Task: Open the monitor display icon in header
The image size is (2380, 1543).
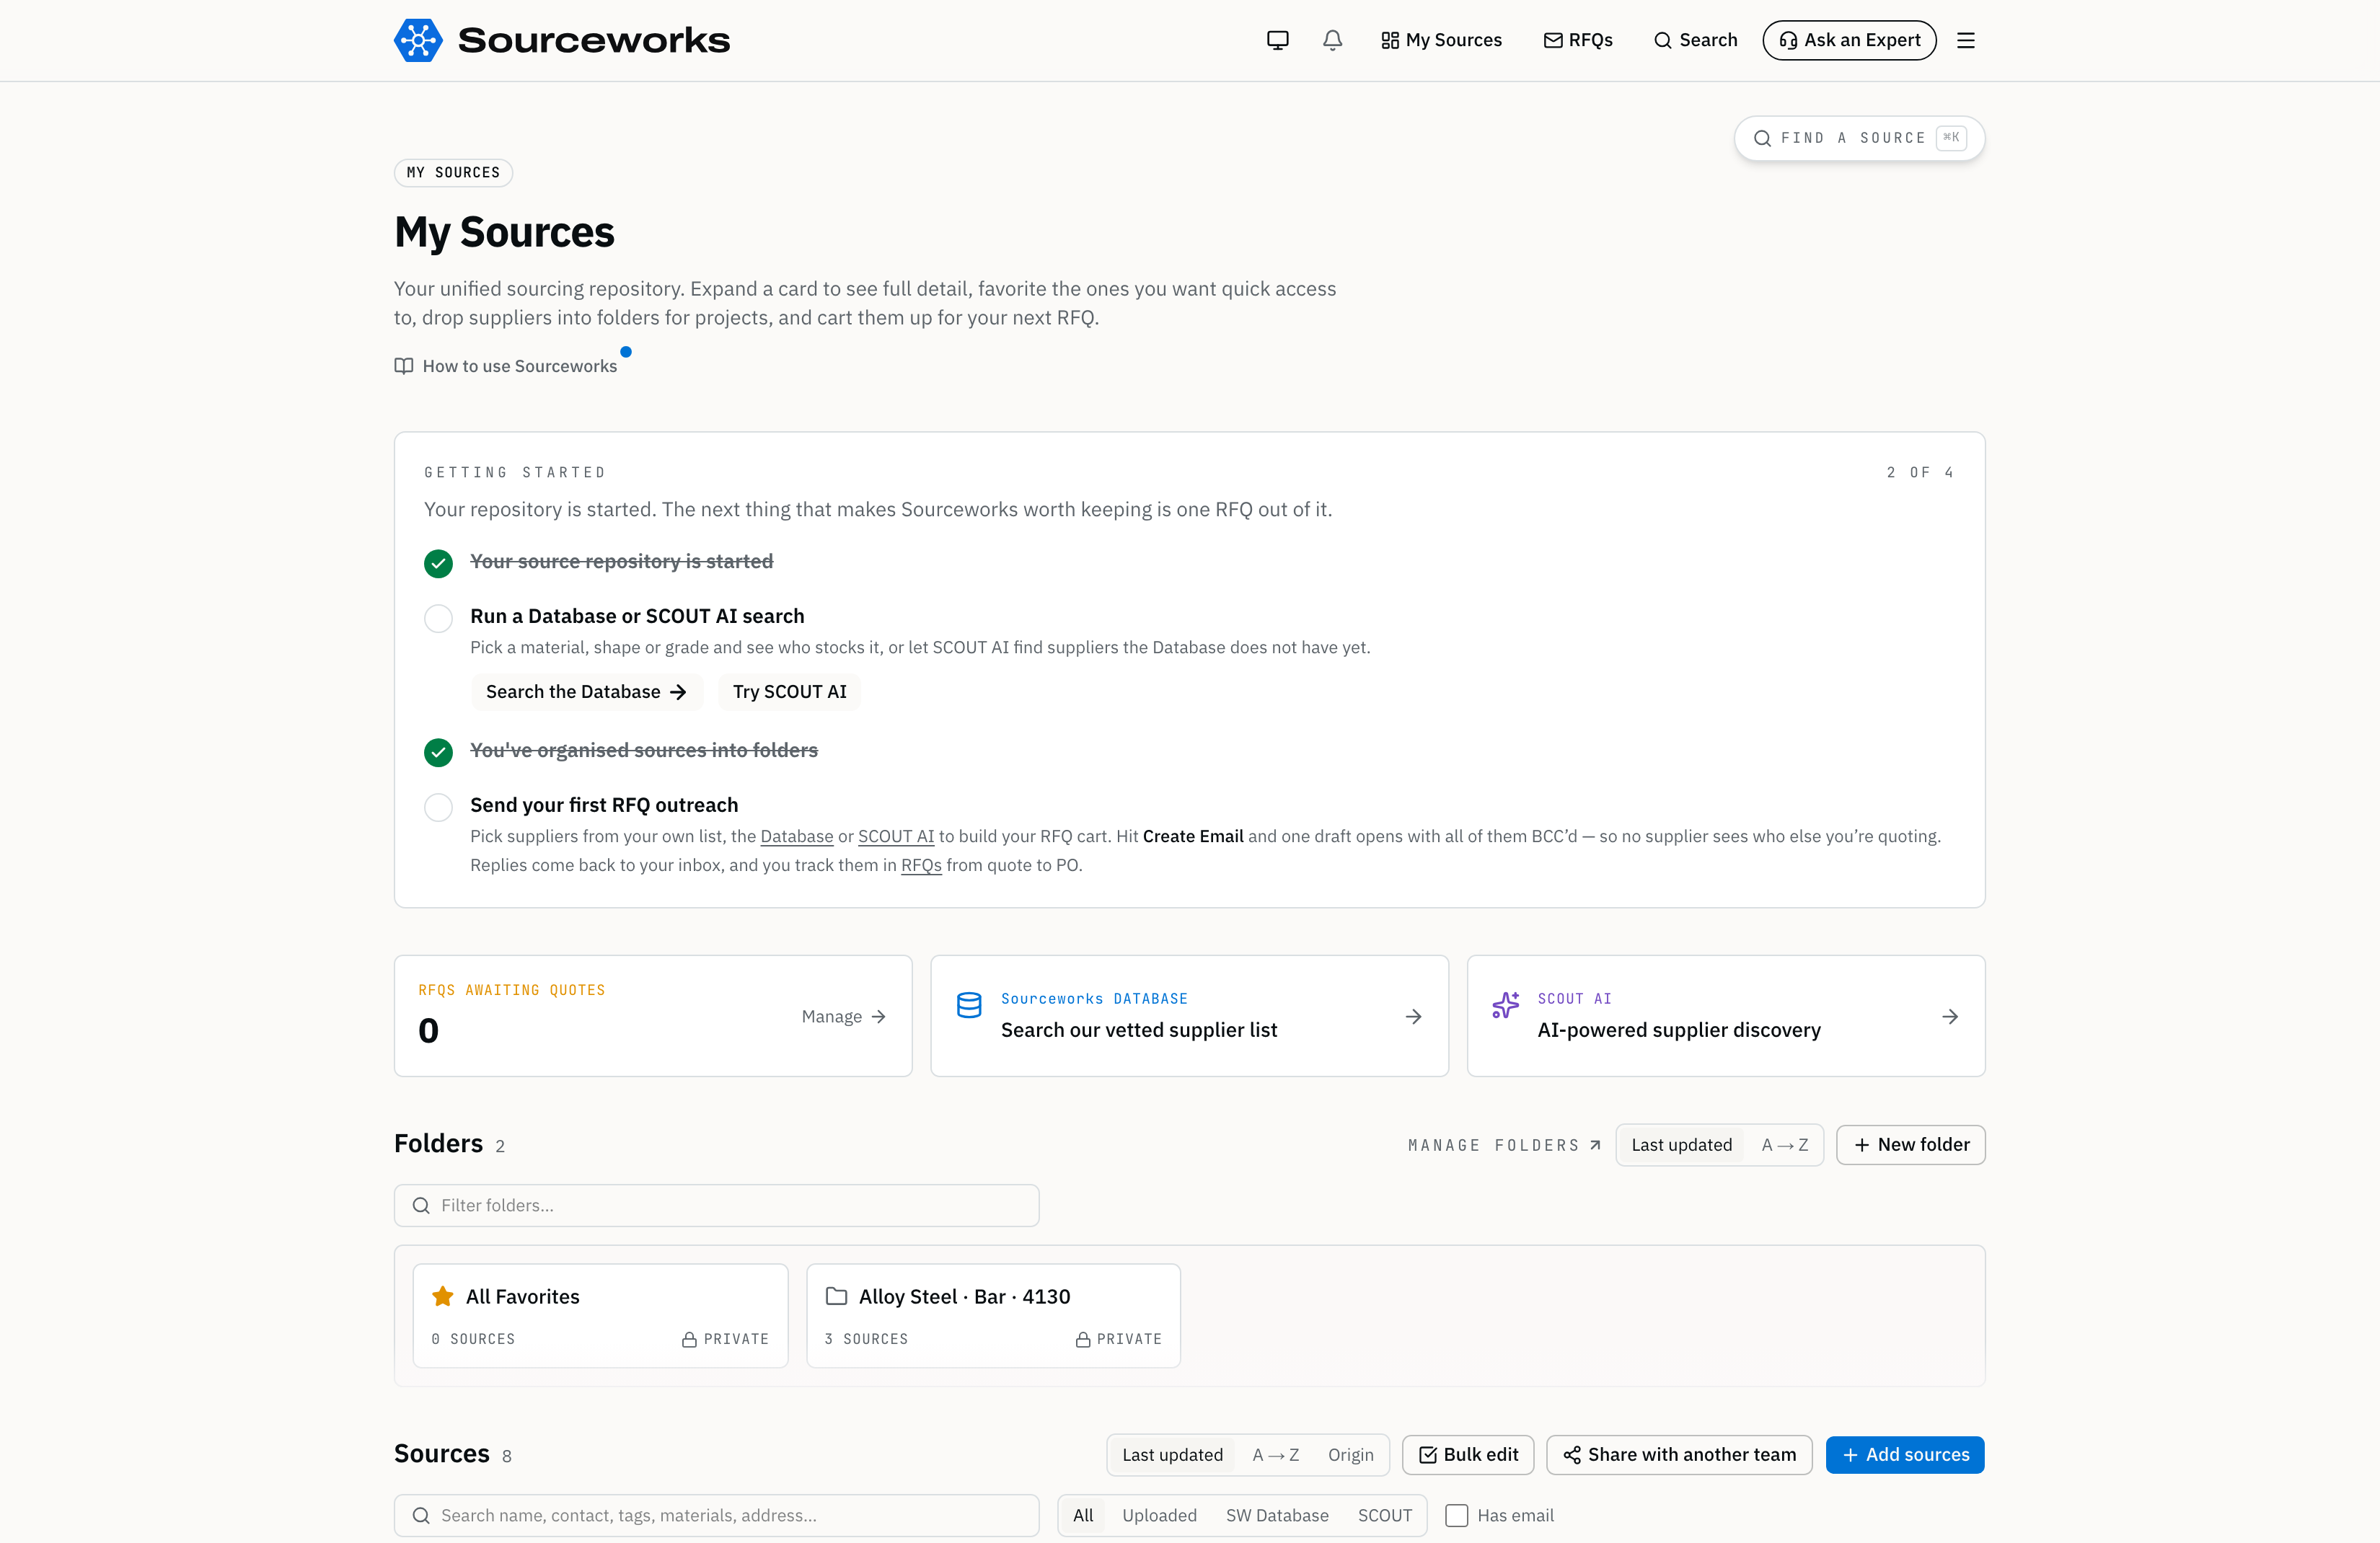Action: point(1277,40)
